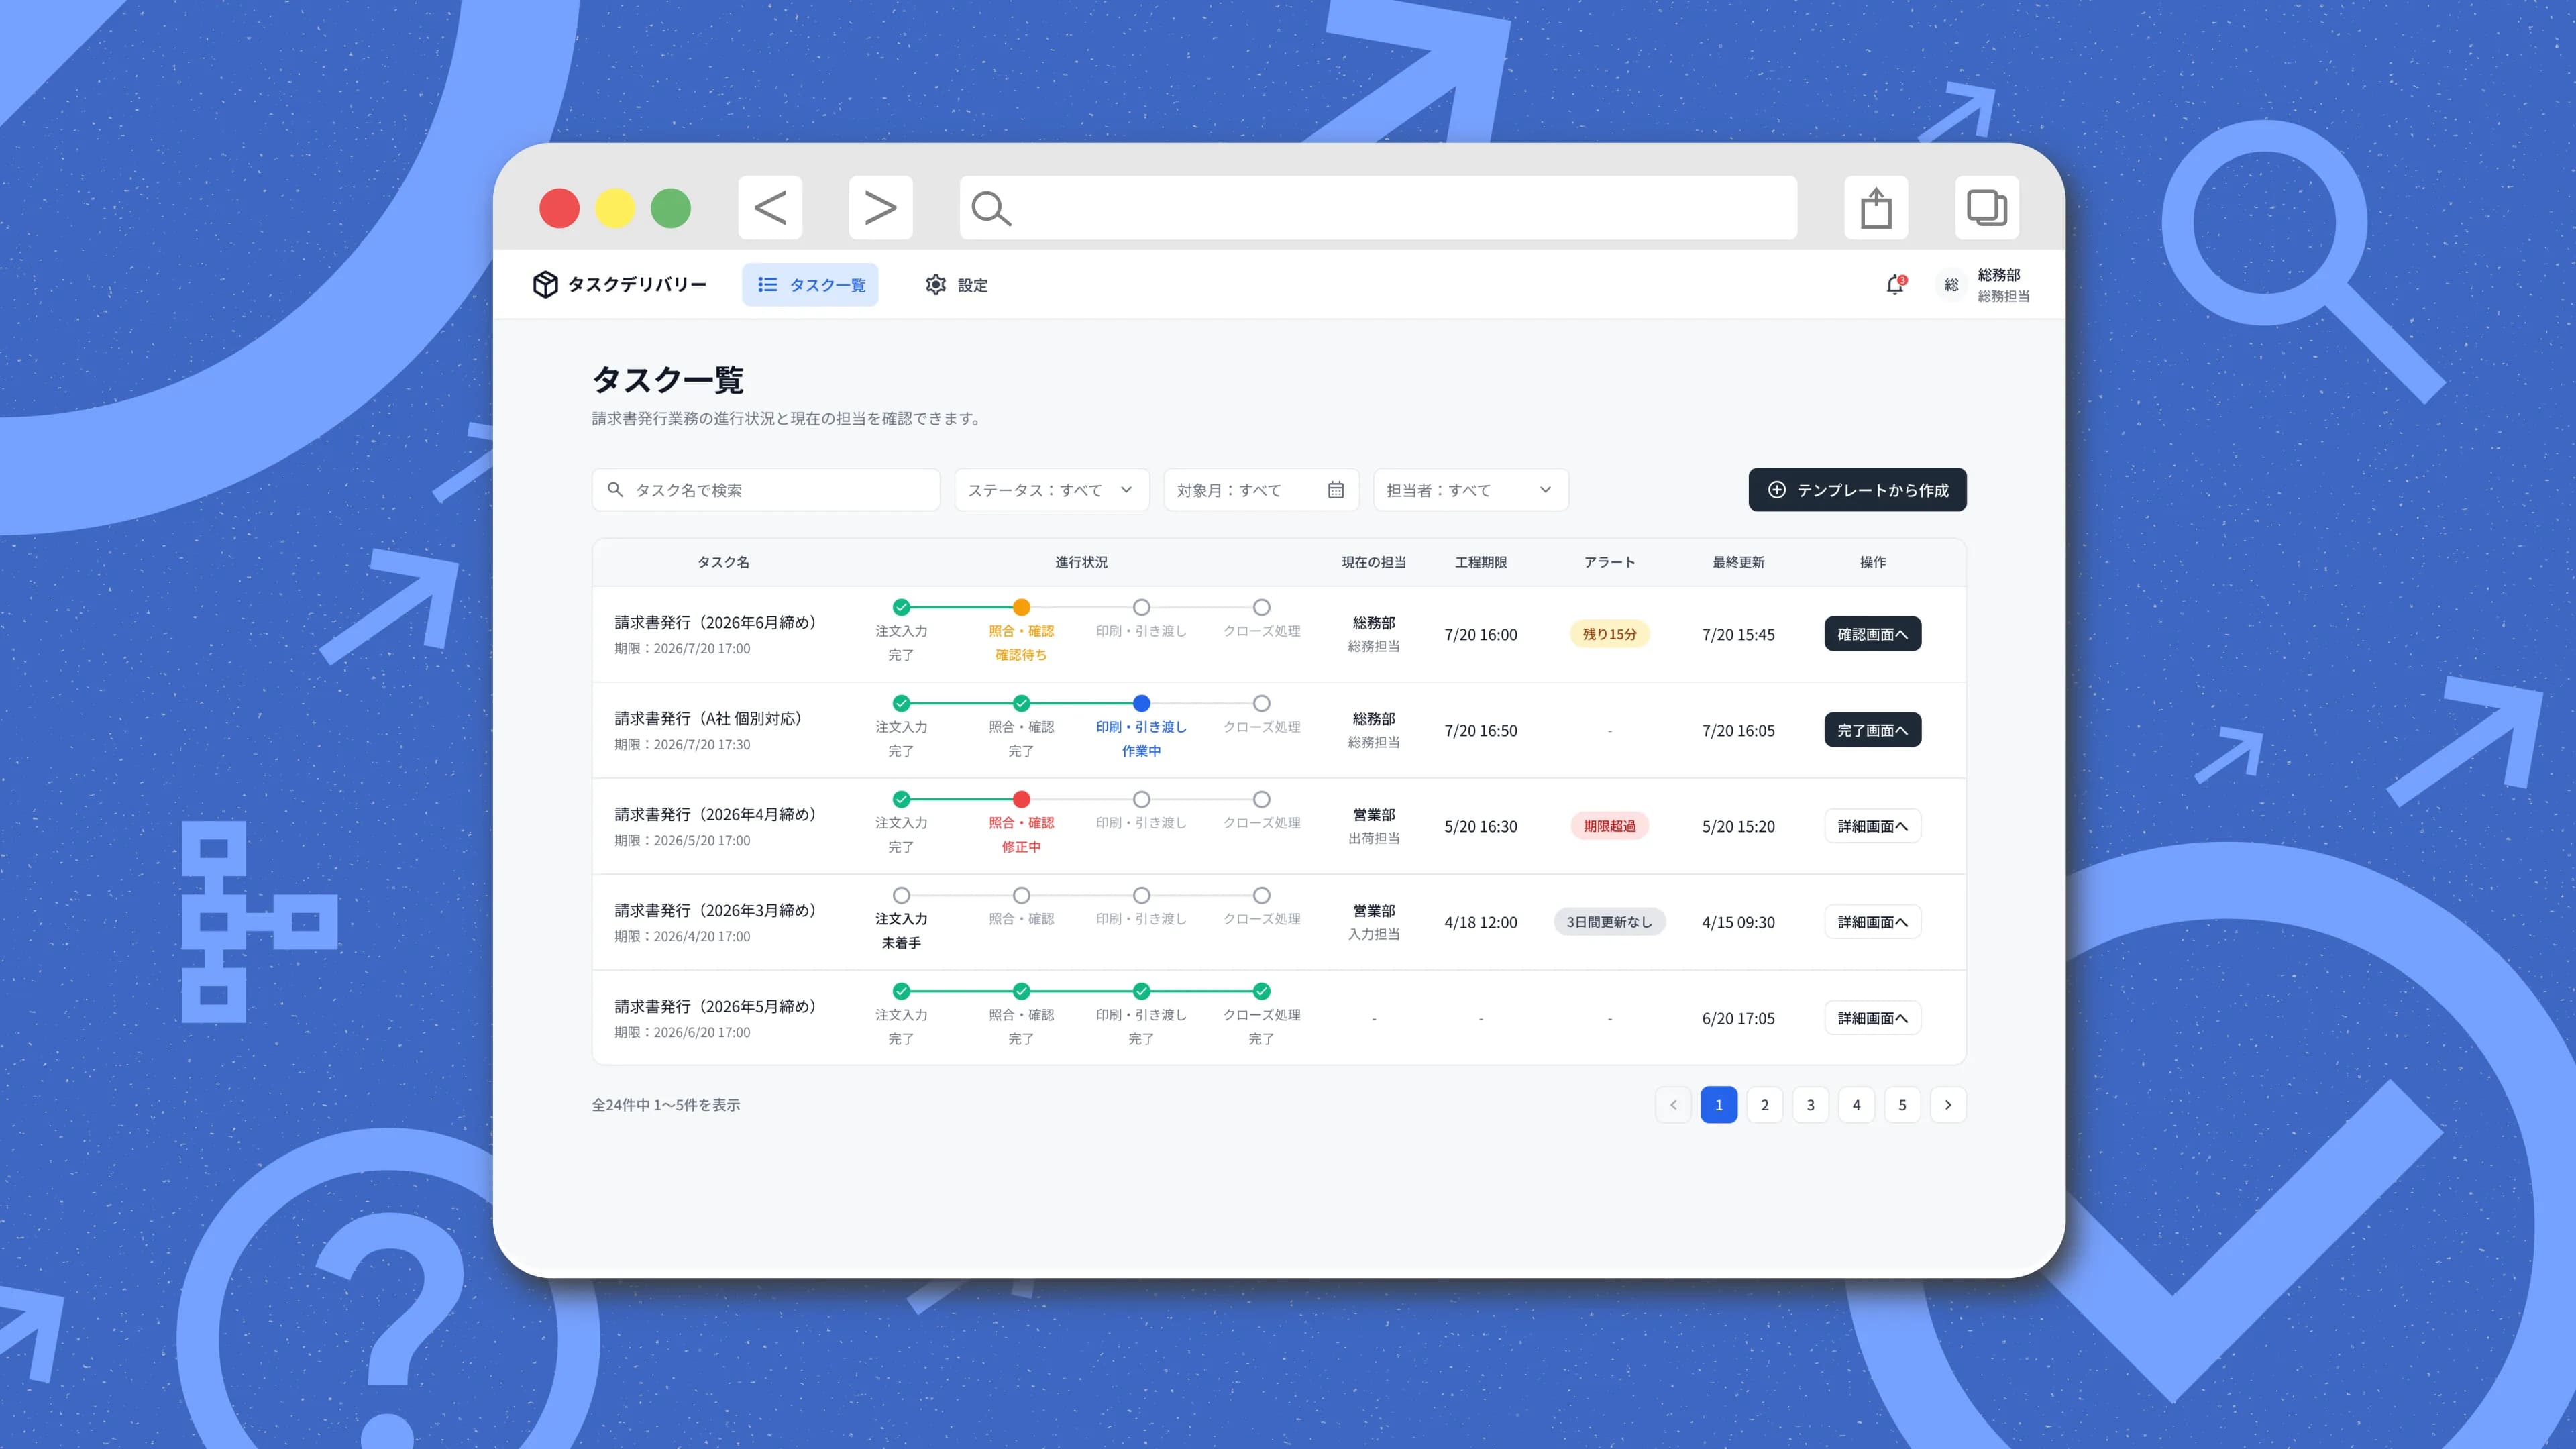Screen dimensions: 2576x1449
Task: Open the notification bell
Action: [x=1895, y=285]
